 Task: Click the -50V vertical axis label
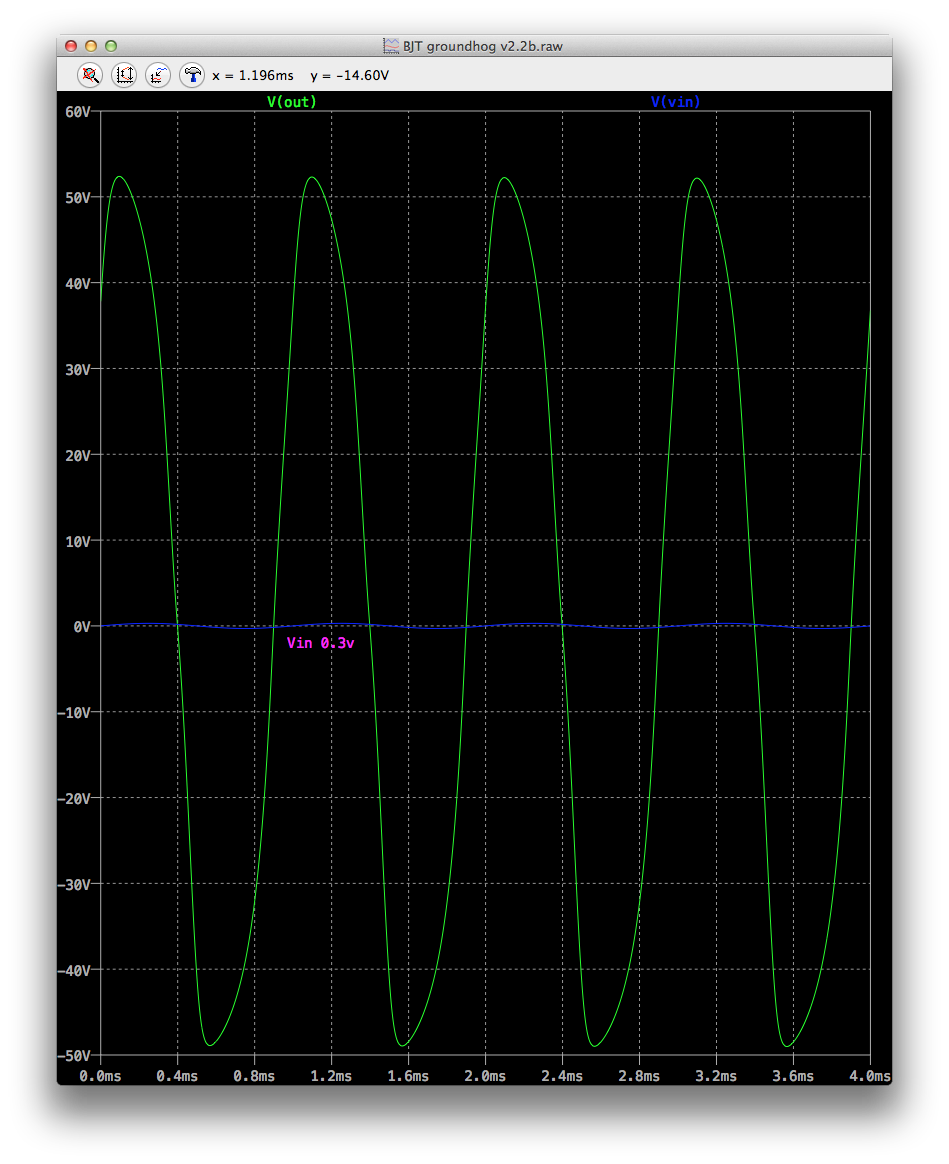coord(74,1056)
